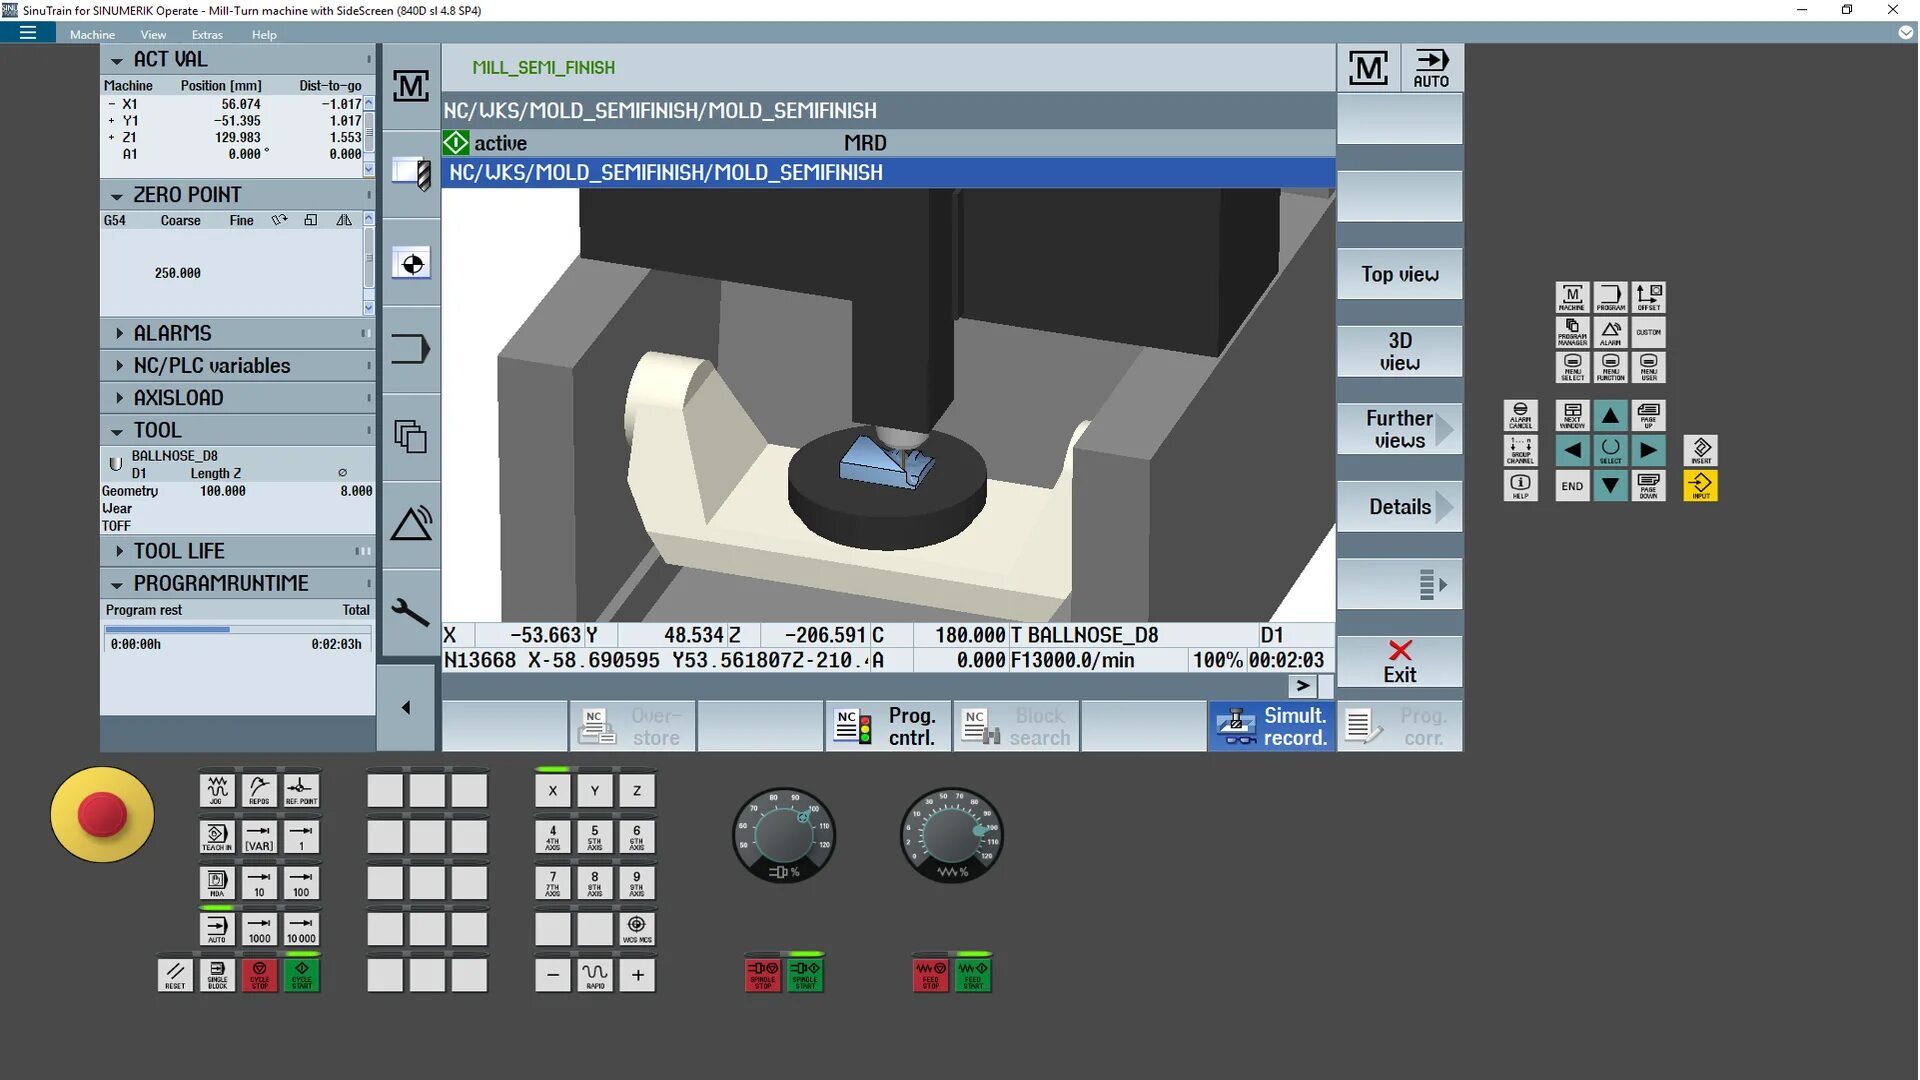Expand the TOOL LIFE section
1920x1080 pixels.
[119, 551]
